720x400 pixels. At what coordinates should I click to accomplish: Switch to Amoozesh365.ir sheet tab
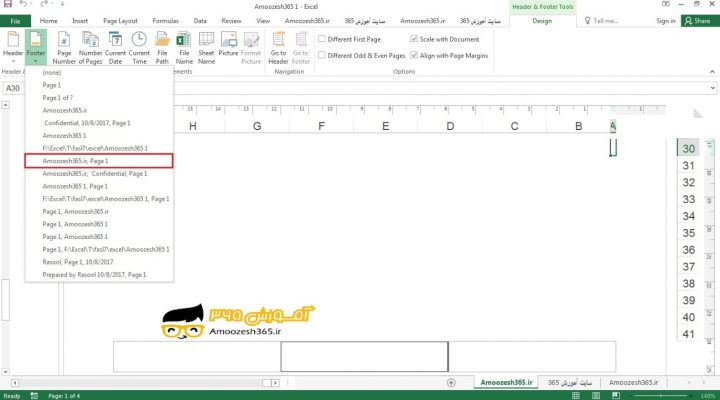pos(506,383)
